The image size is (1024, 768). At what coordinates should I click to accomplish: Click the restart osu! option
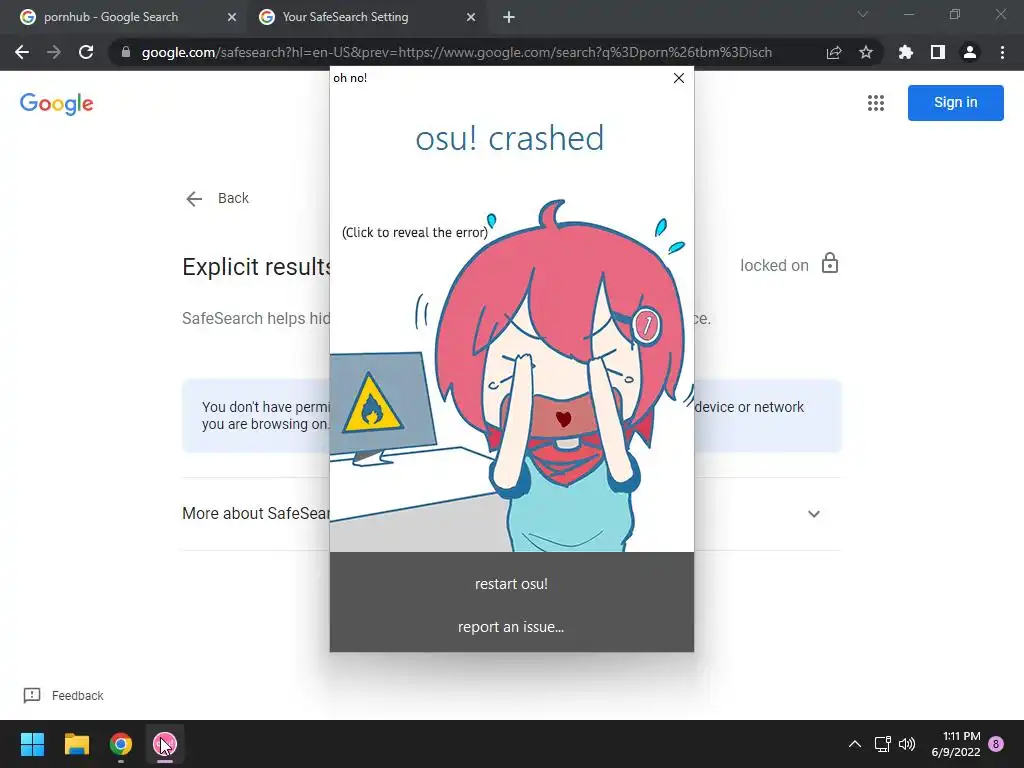(x=511, y=584)
